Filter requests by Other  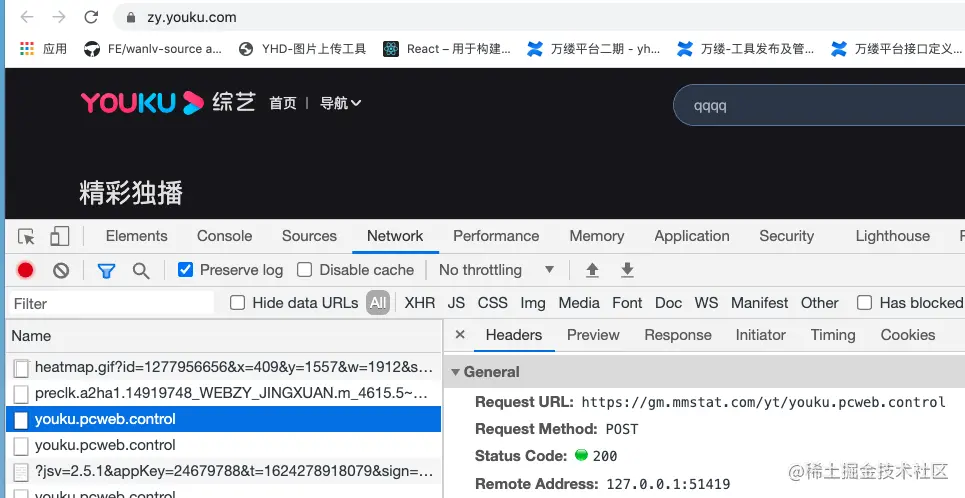click(x=819, y=303)
